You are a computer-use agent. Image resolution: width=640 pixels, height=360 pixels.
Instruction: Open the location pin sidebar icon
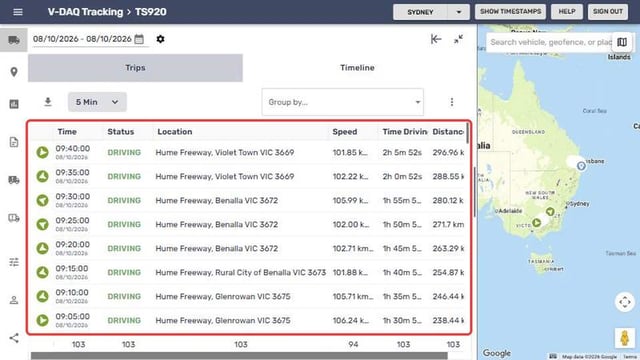point(14,72)
